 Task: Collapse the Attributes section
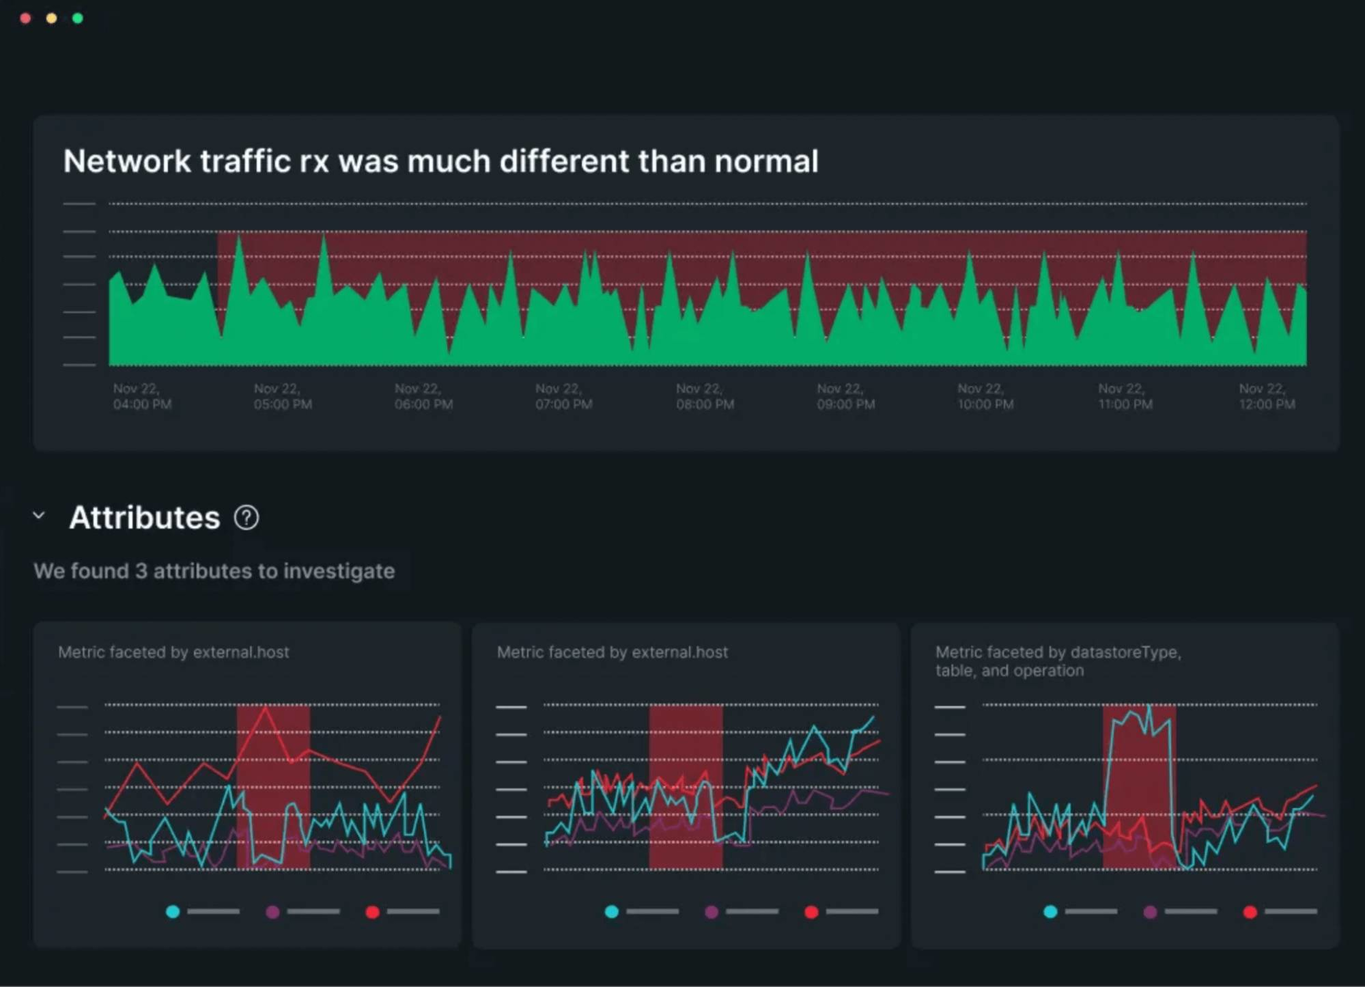[38, 515]
